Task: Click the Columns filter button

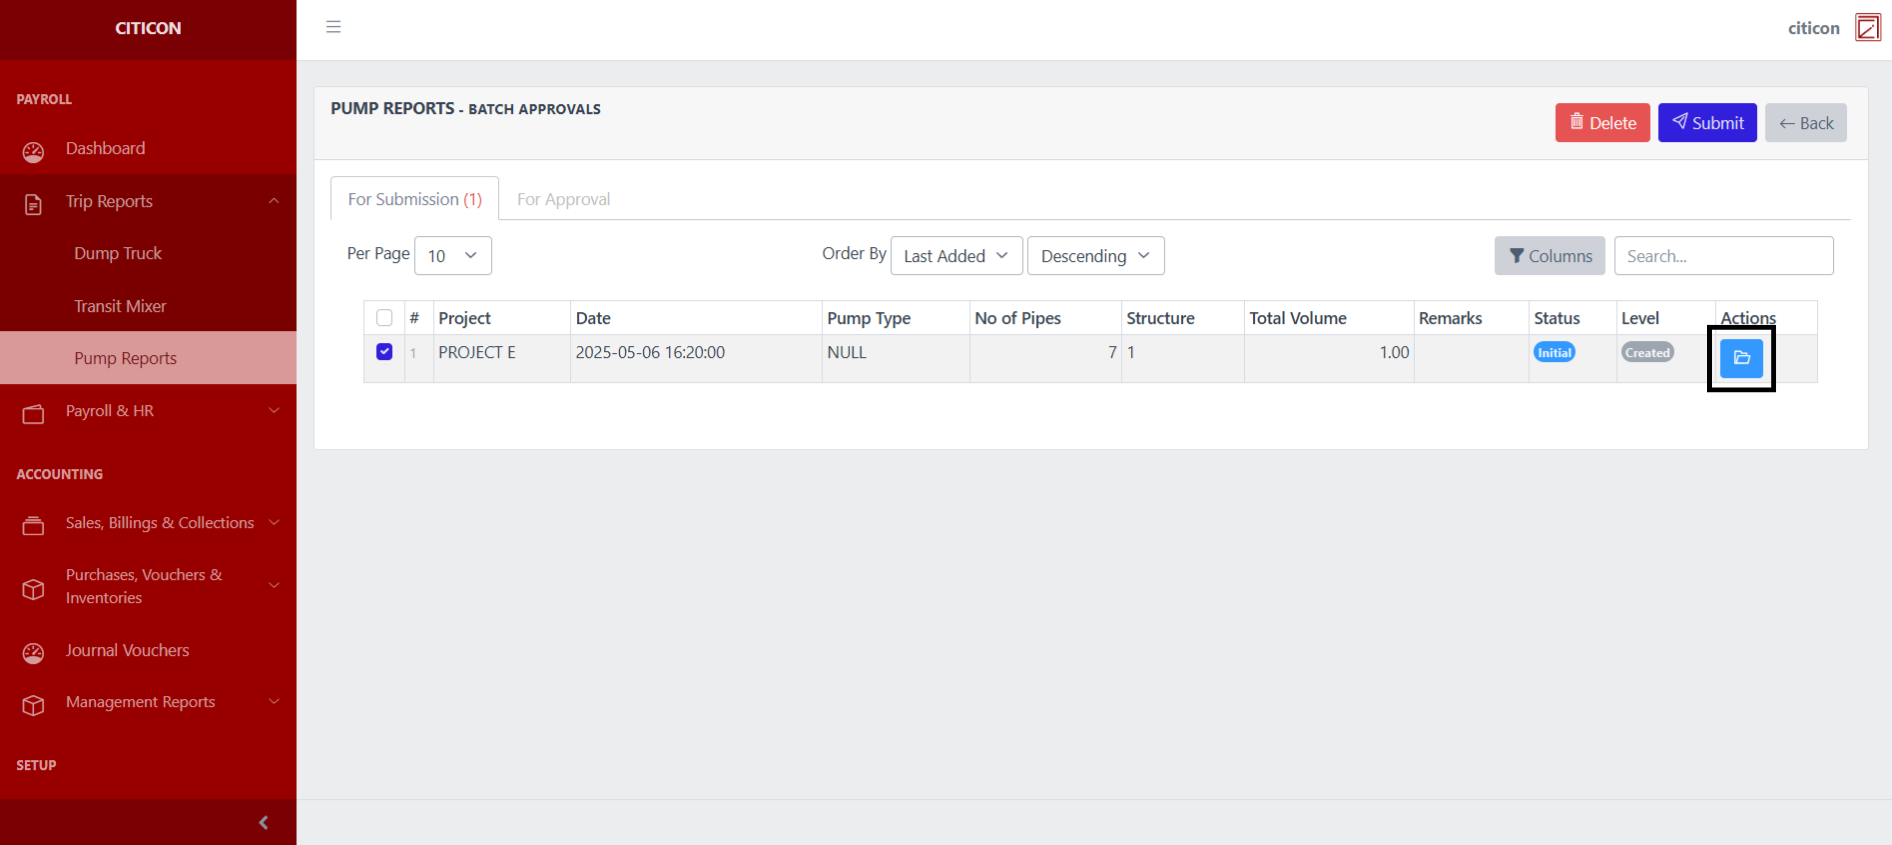Action: pyautogui.click(x=1549, y=256)
